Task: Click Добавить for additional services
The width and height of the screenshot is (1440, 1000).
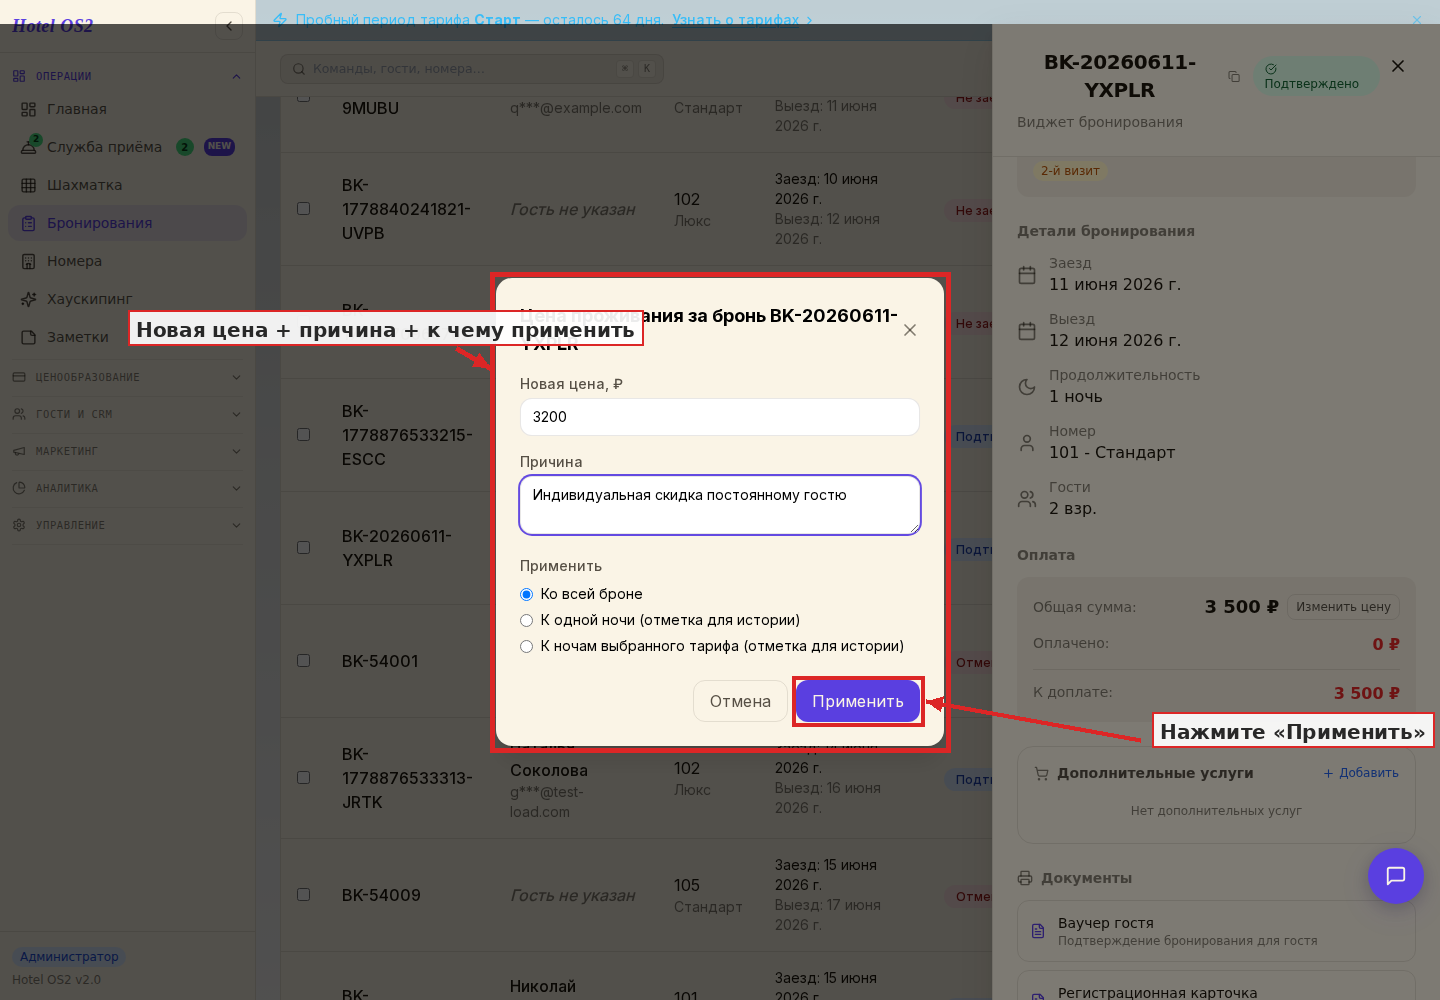Action: point(1361,773)
